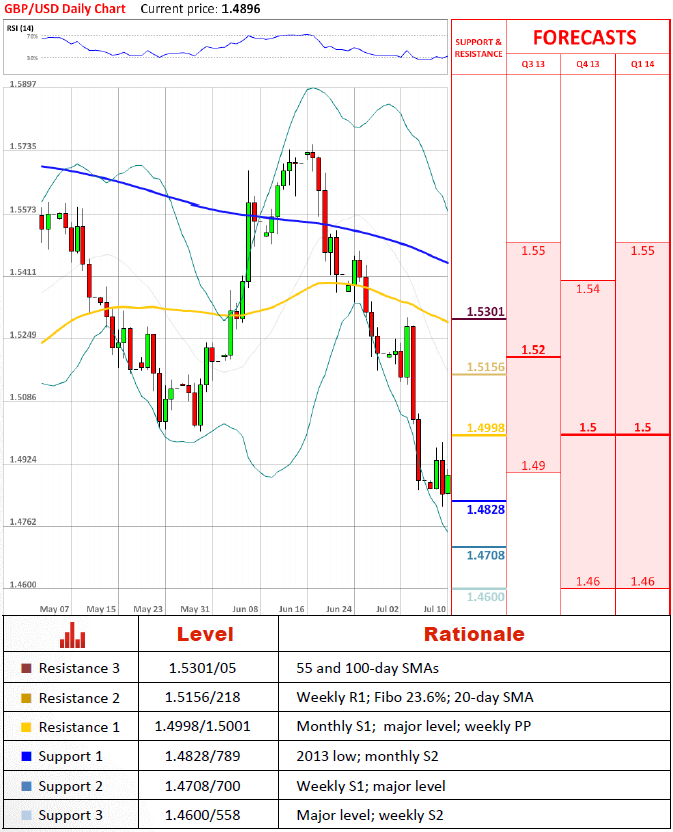Image resolution: width=673 pixels, height=832 pixels.
Task: Click the Q4 13 low forecast 1.46
Action: pyautogui.click(x=588, y=582)
